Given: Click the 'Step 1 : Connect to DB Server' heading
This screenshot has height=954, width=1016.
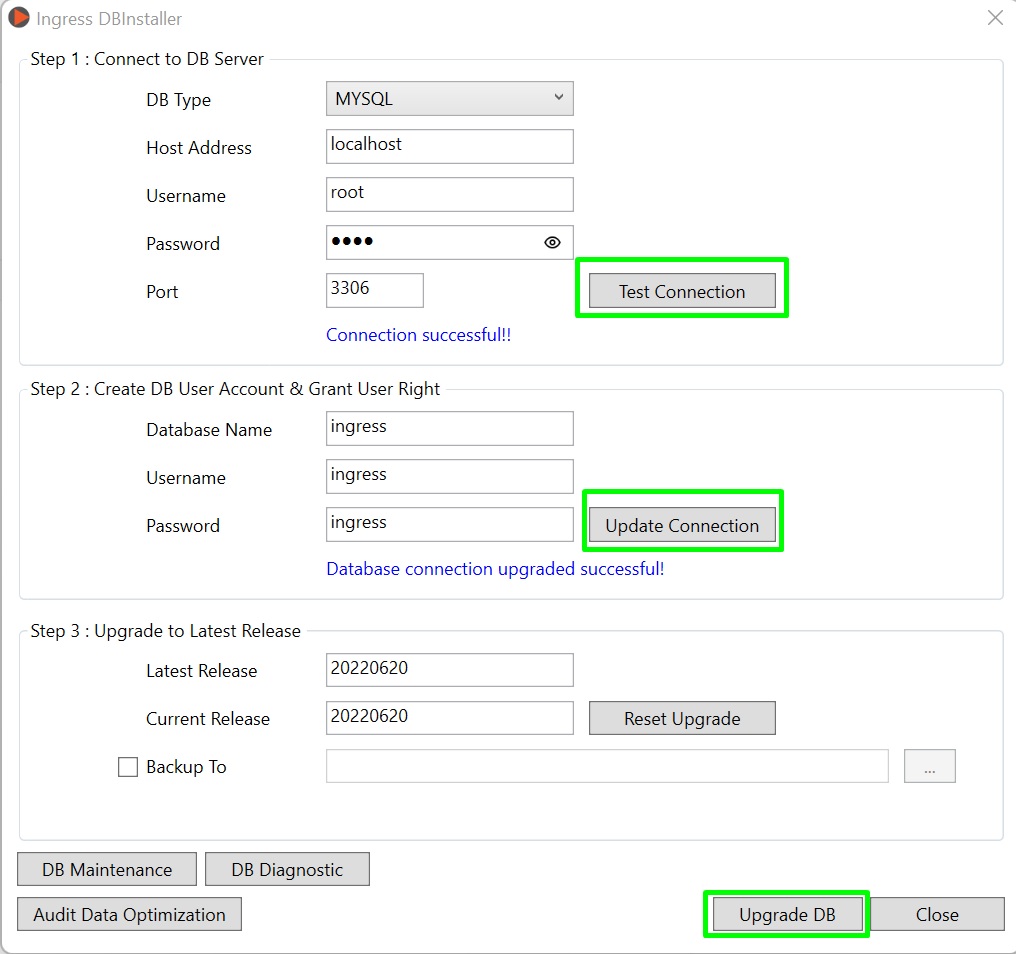Looking at the screenshot, I should coord(147,59).
